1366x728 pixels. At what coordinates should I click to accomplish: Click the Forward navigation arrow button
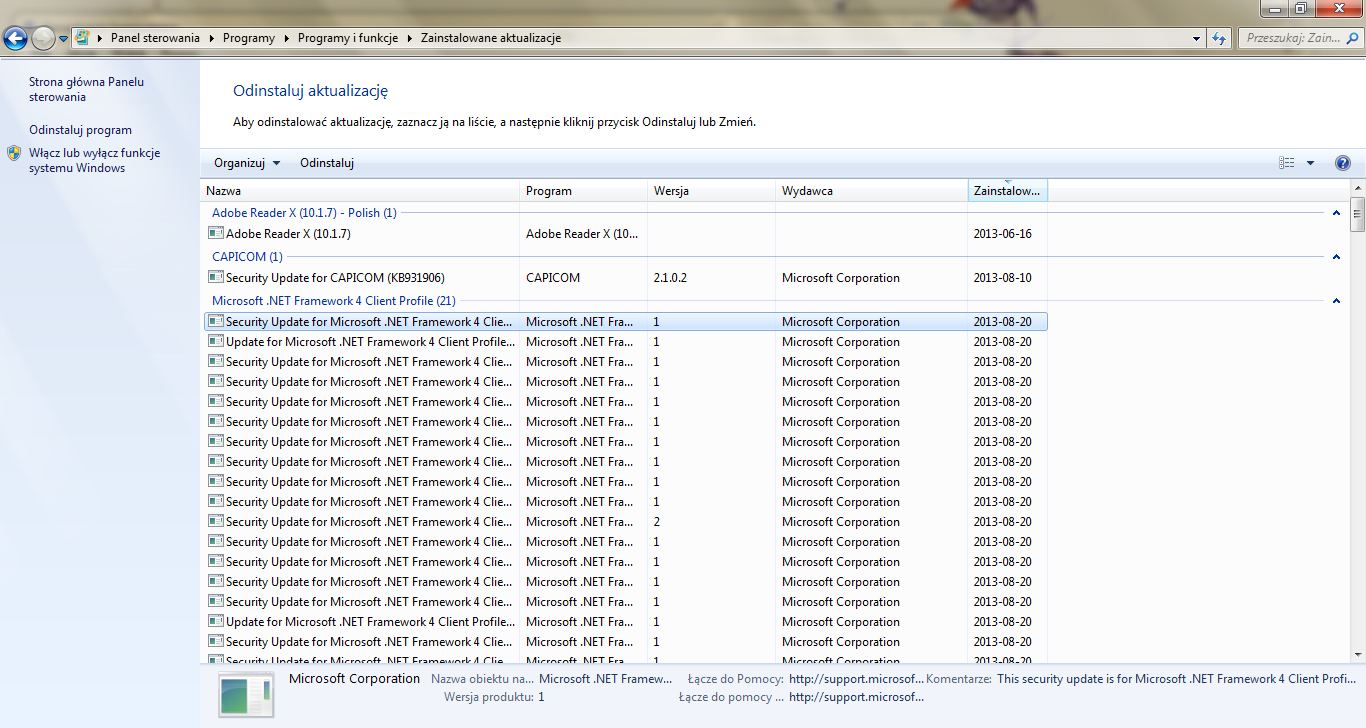(43, 38)
